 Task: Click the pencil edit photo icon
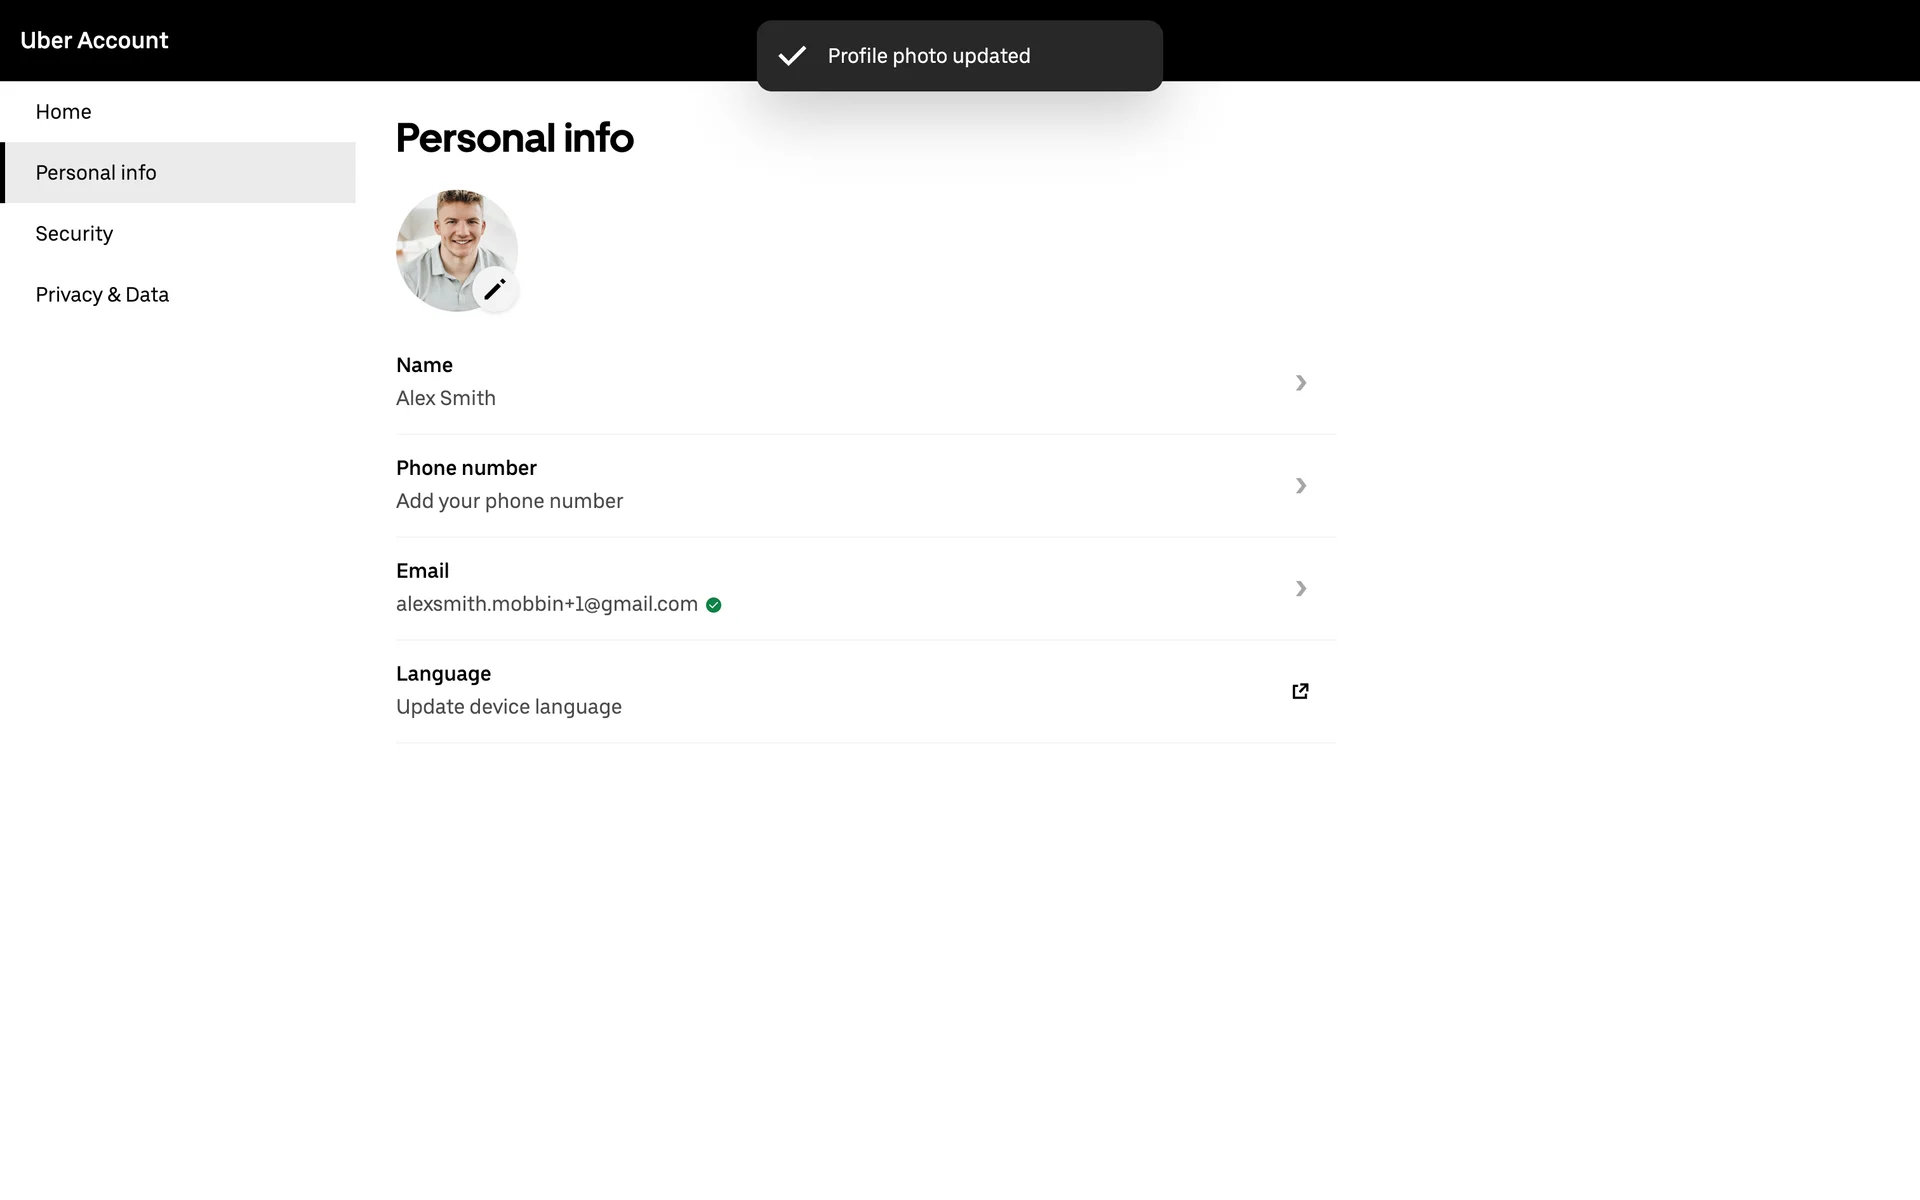pos(495,290)
